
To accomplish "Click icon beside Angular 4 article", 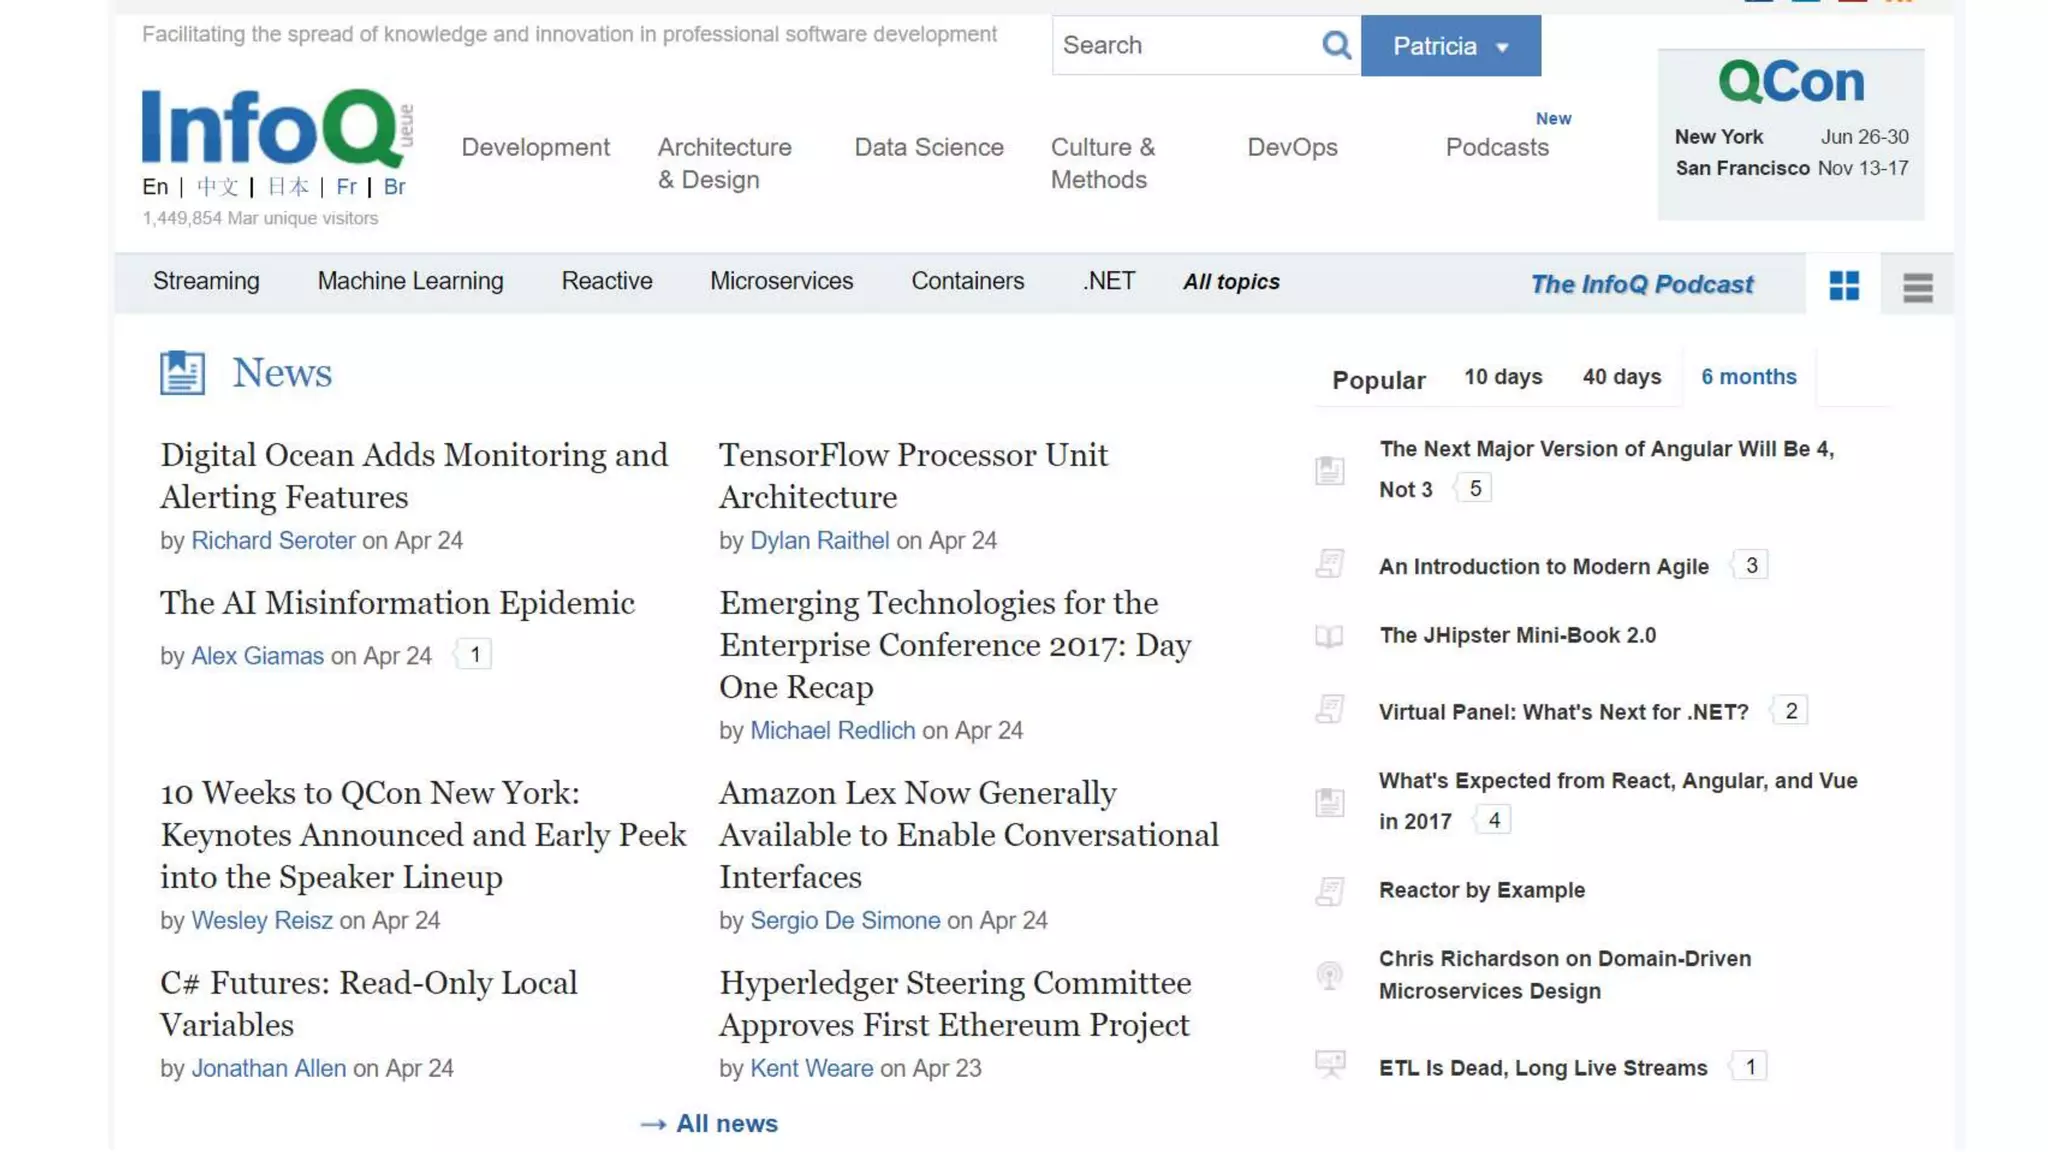I will coord(1329,470).
